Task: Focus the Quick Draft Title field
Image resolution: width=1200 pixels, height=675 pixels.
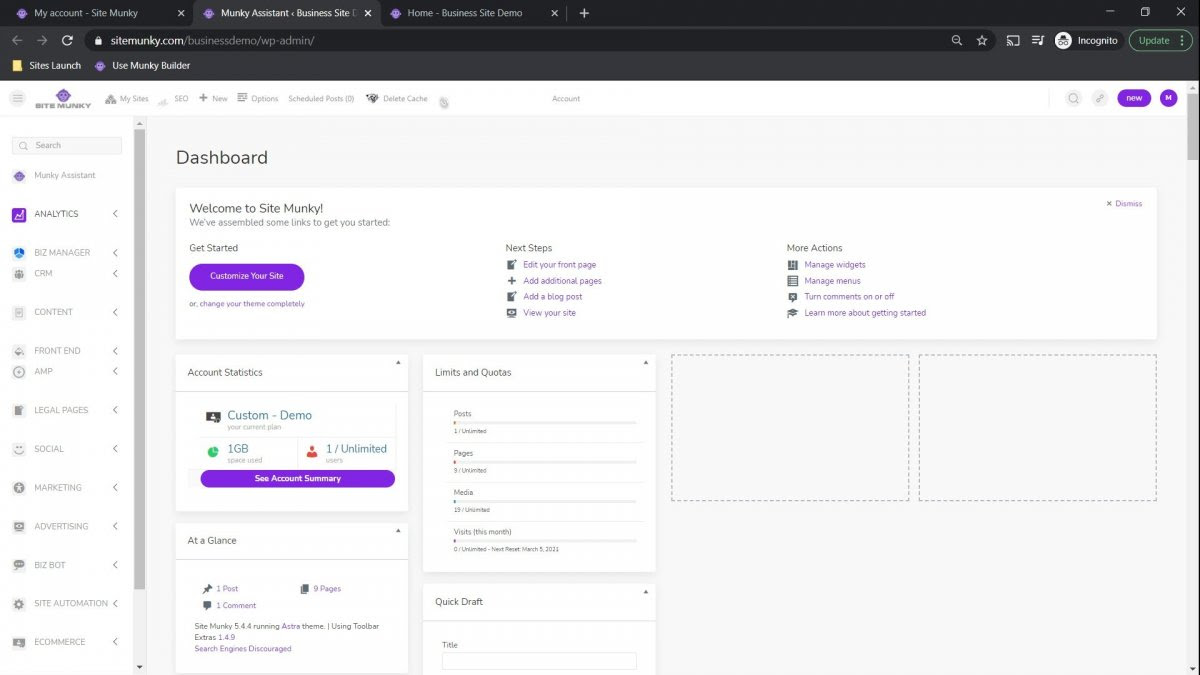Action: [x=539, y=661]
